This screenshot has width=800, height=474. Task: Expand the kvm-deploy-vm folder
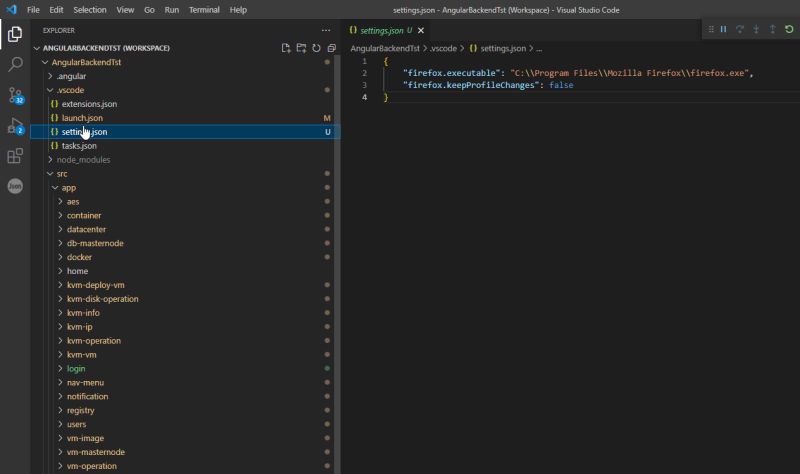(x=60, y=285)
